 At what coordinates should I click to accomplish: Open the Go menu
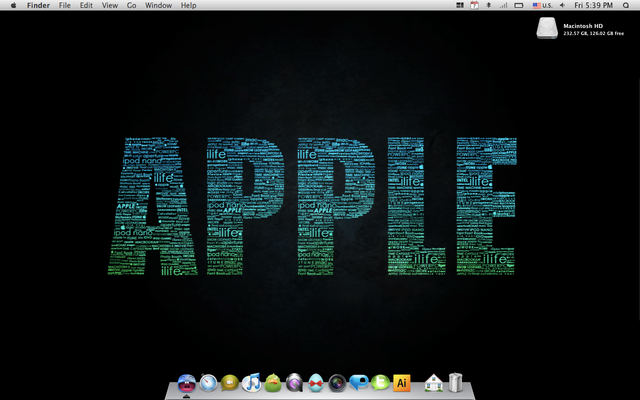tap(132, 6)
